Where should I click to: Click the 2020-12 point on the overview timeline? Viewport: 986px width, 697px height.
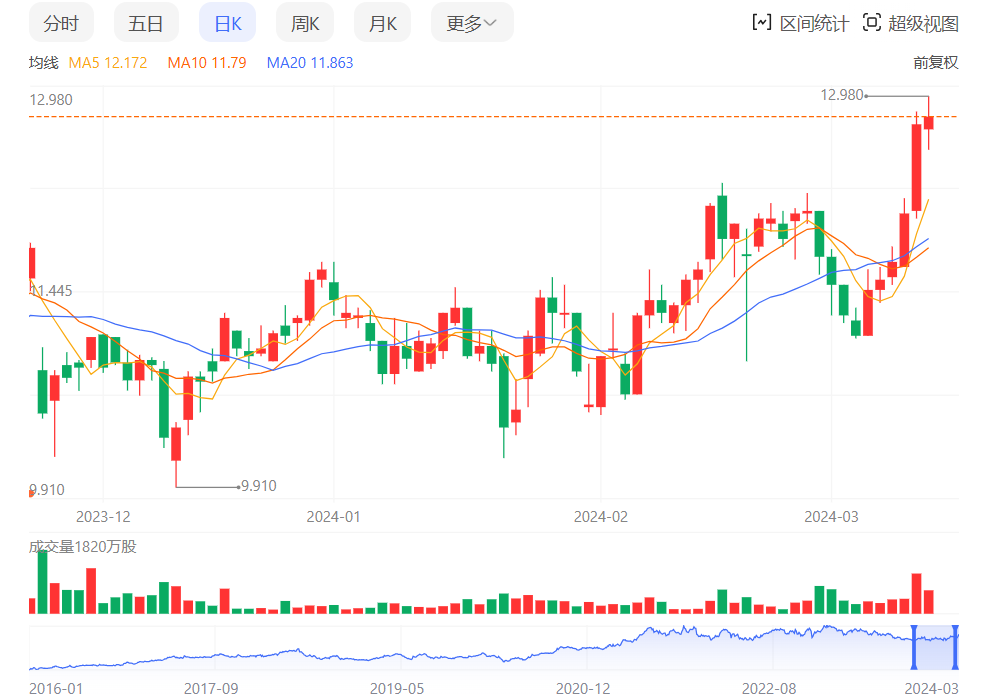point(583,688)
